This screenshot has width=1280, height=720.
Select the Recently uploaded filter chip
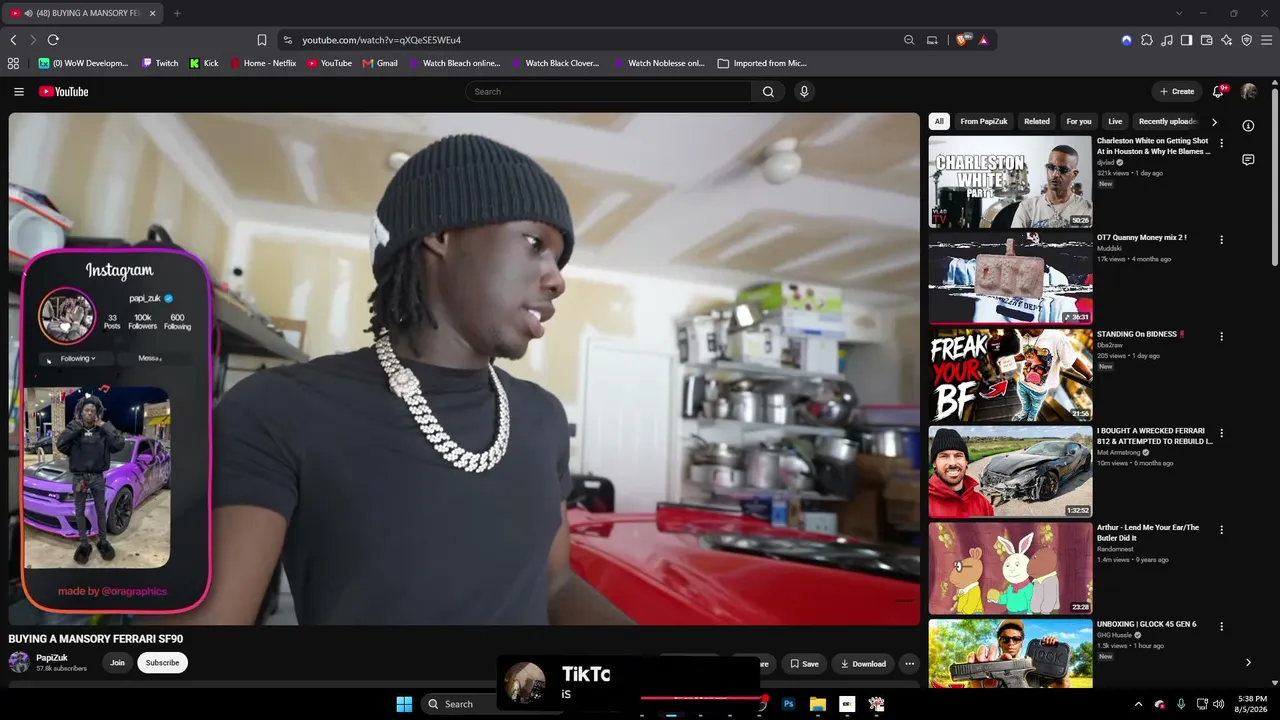point(1168,122)
